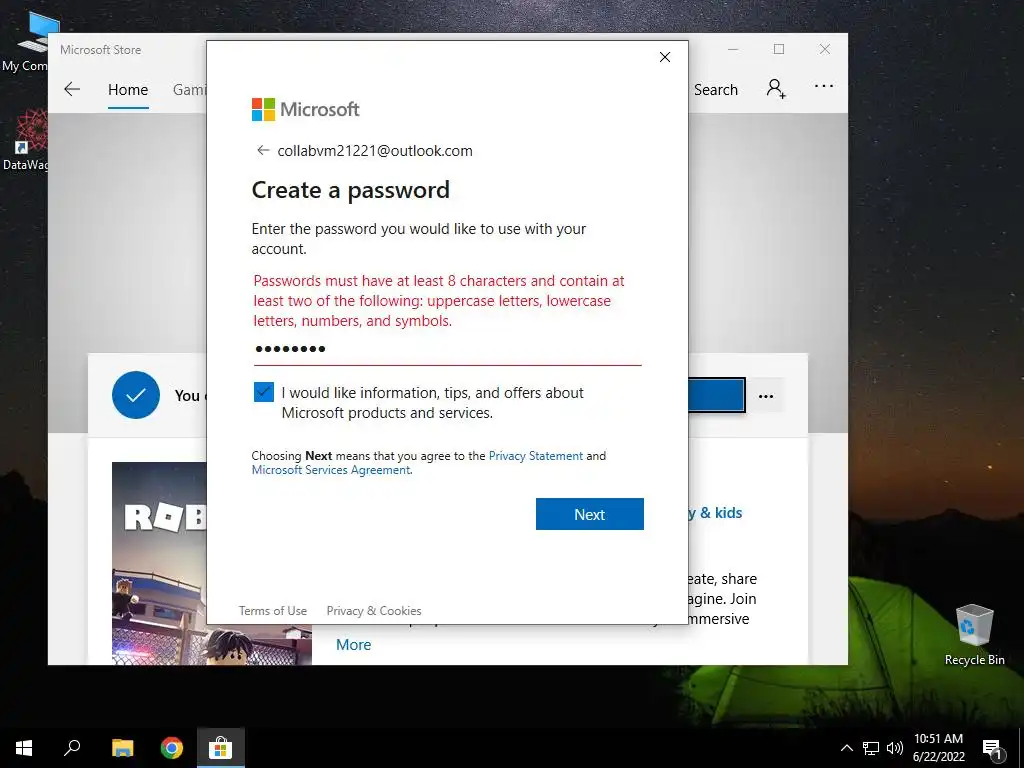Open the Recycle Bin on the desktop
Viewport: 1024px width, 768px height.
[974, 635]
